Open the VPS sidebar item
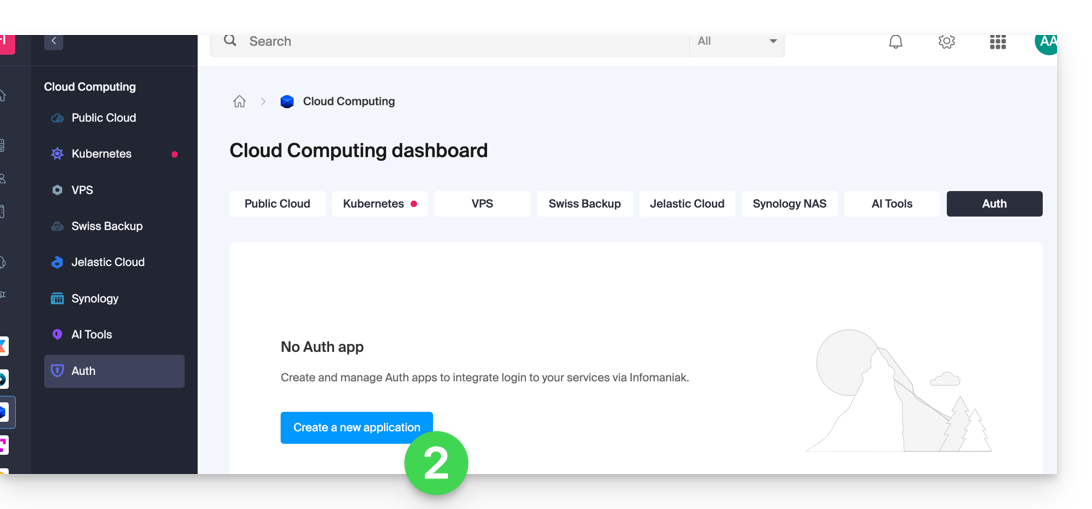 pos(114,190)
